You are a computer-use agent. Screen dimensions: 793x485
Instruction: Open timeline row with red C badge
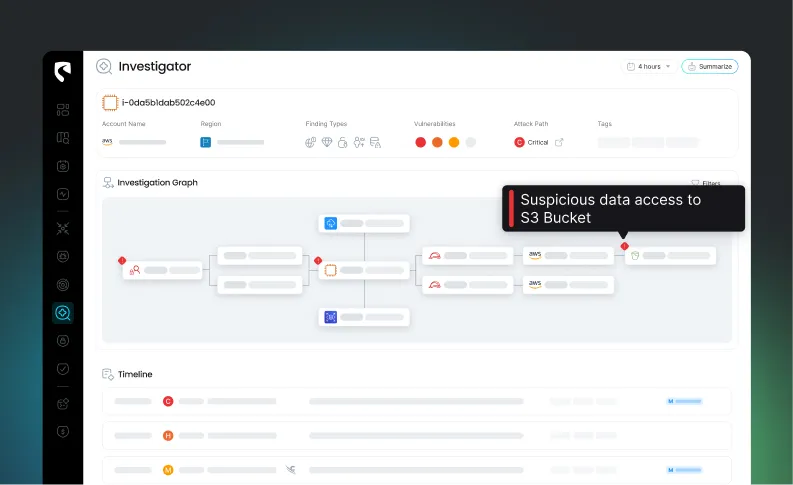pos(417,402)
